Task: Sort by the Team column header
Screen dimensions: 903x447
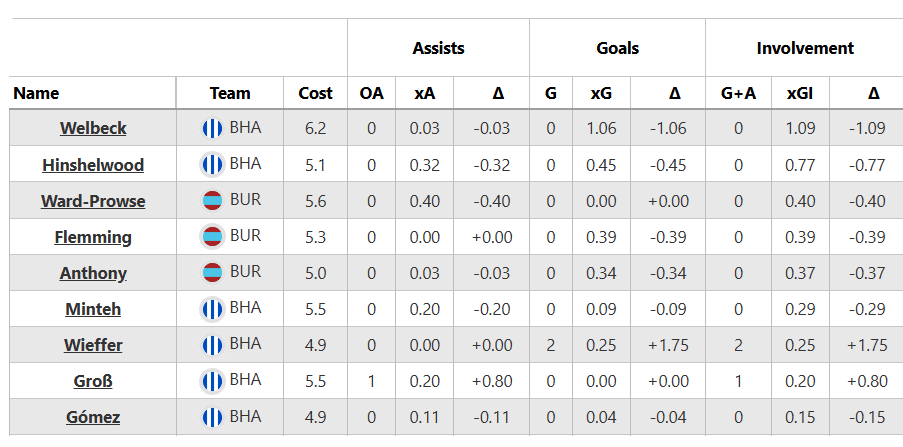Action: click(230, 93)
